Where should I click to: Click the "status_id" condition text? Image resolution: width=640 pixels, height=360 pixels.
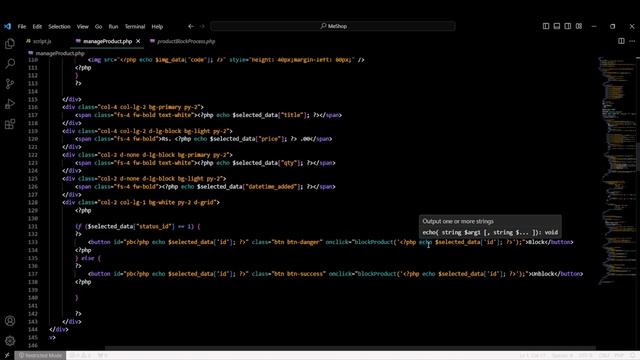coord(155,227)
